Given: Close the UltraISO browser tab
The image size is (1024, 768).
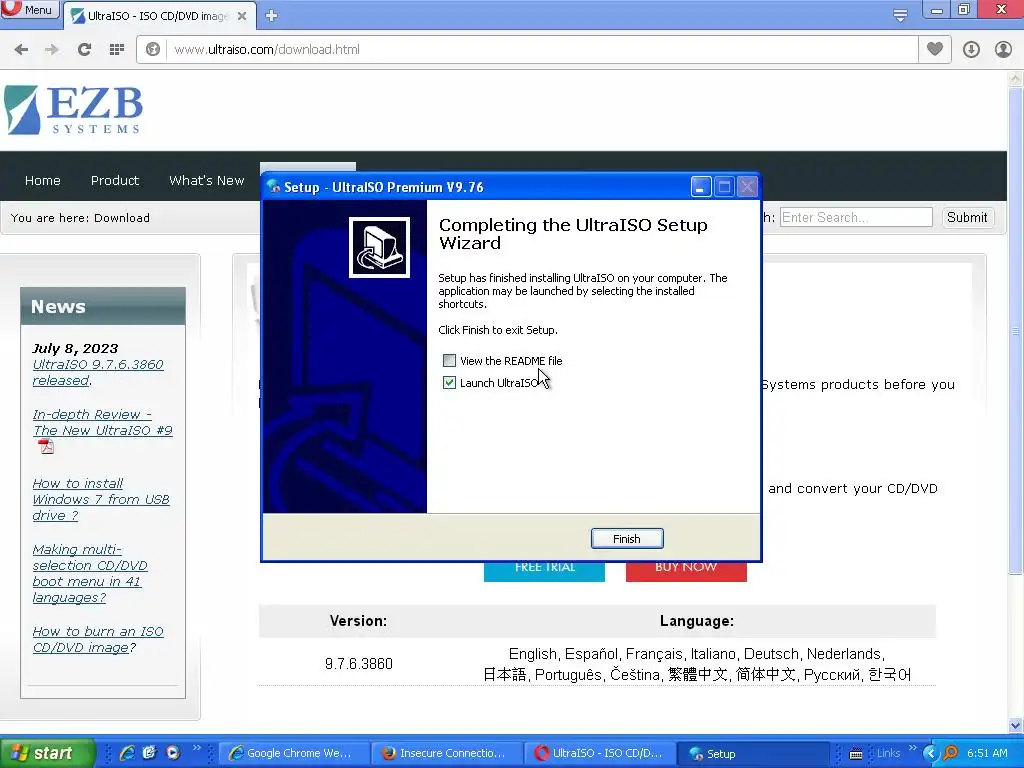Looking at the screenshot, I should (242, 16).
